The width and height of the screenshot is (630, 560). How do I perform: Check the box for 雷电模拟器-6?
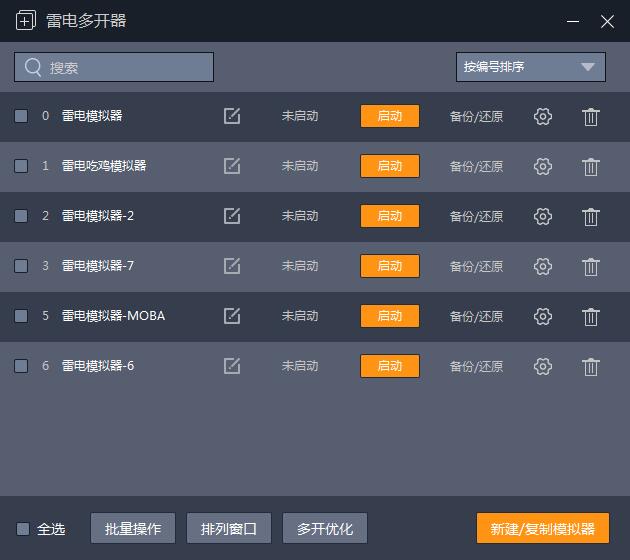(x=21, y=366)
